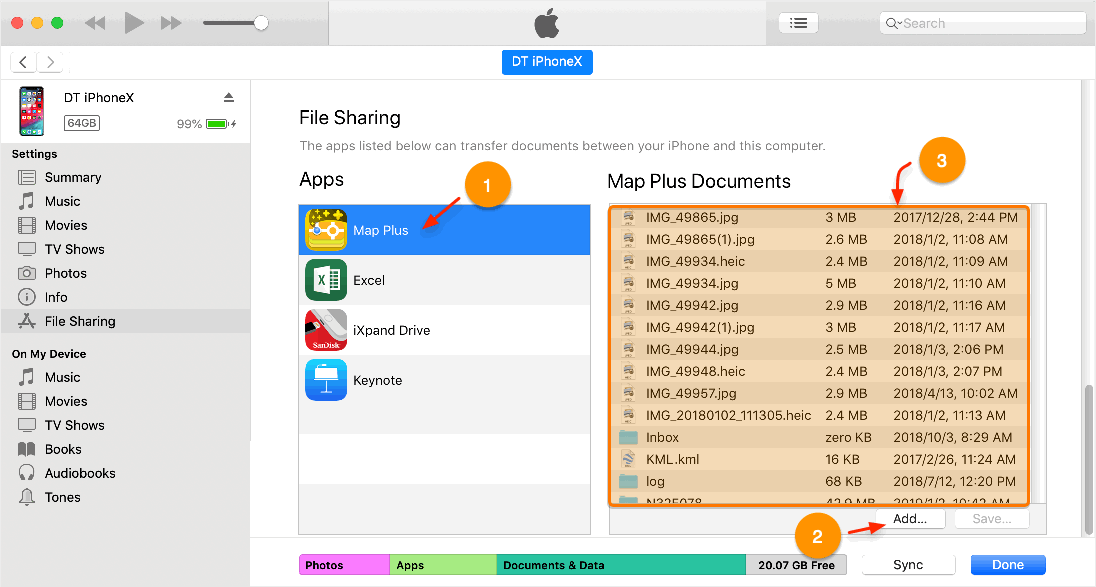Click the 64GB capacity badge
This screenshot has width=1096, height=587.
pos(82,123)
